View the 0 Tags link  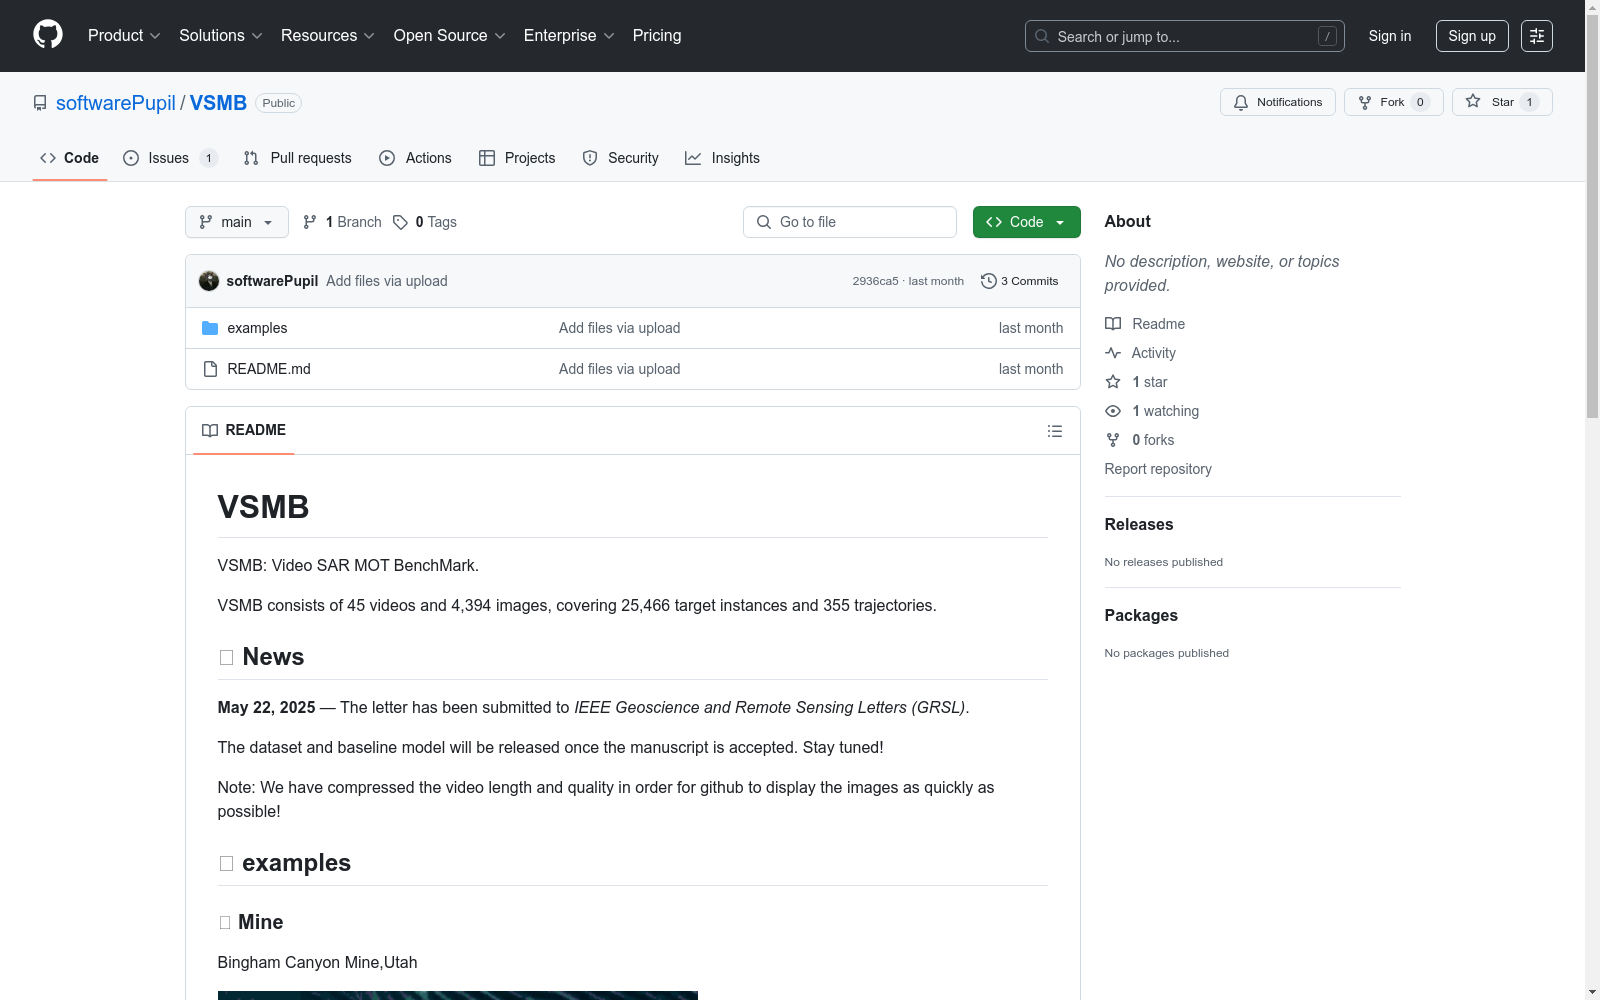coord(425,222)
